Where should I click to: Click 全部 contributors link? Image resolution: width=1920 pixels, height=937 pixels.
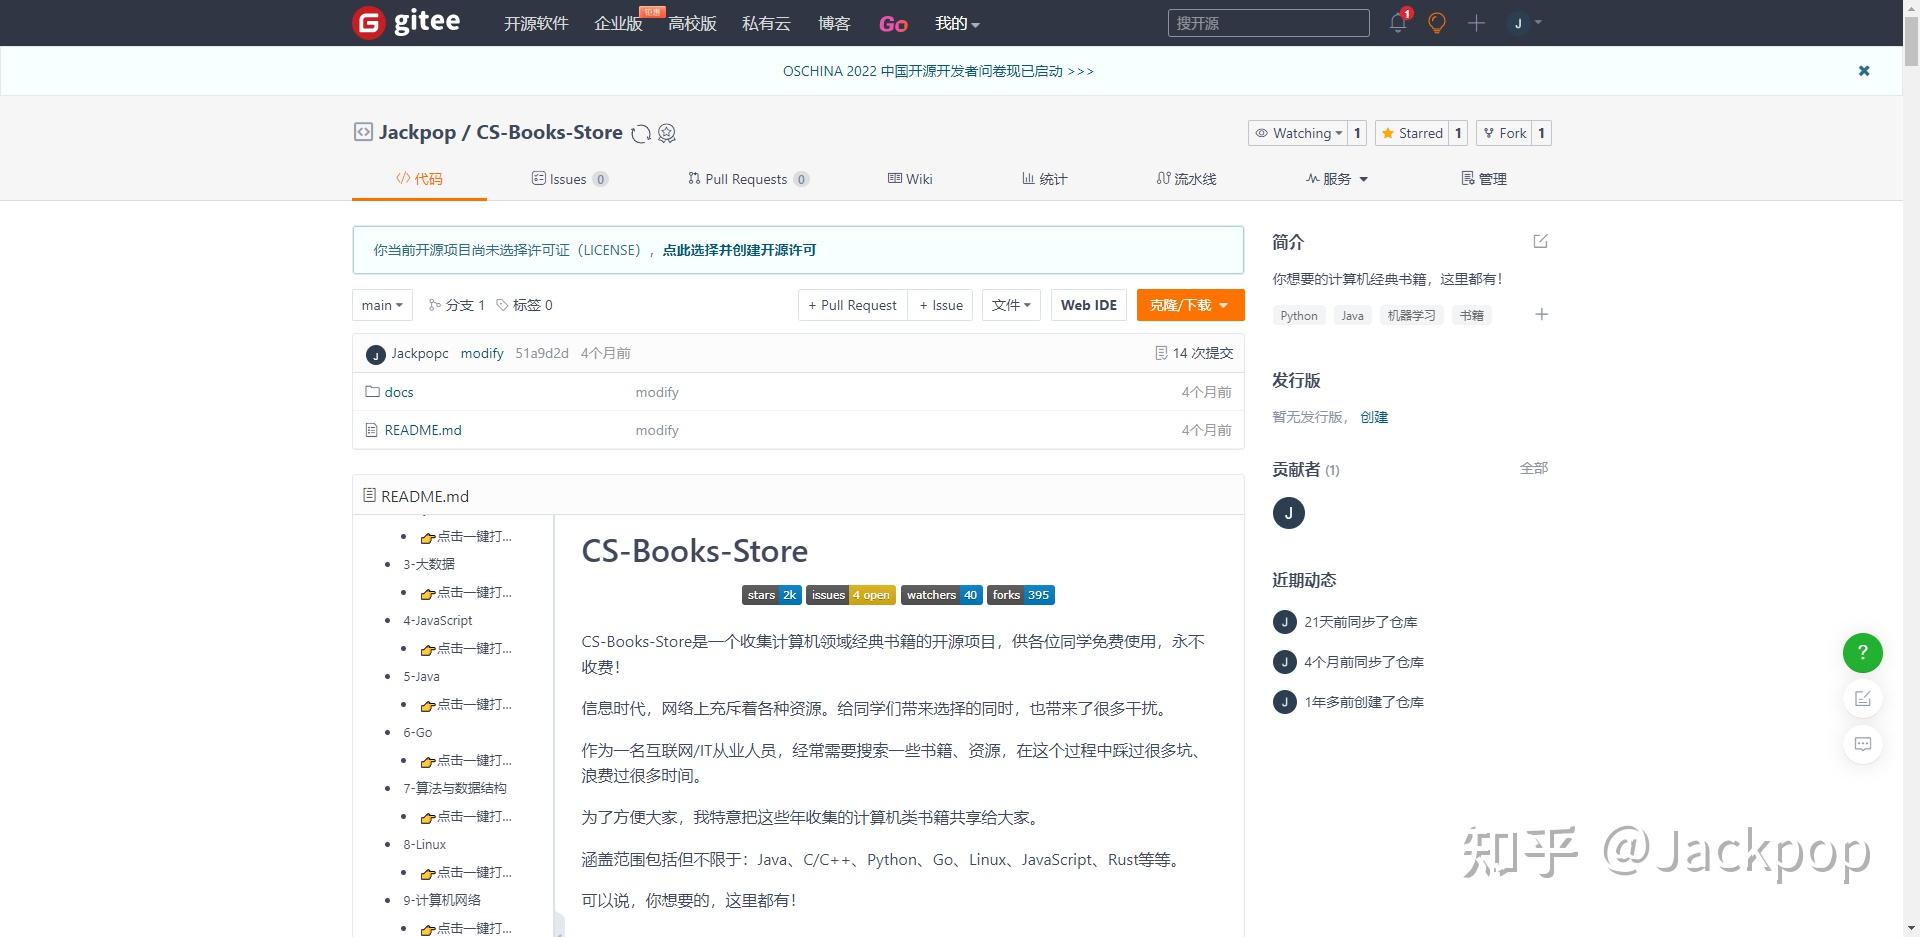[1534, 468]
